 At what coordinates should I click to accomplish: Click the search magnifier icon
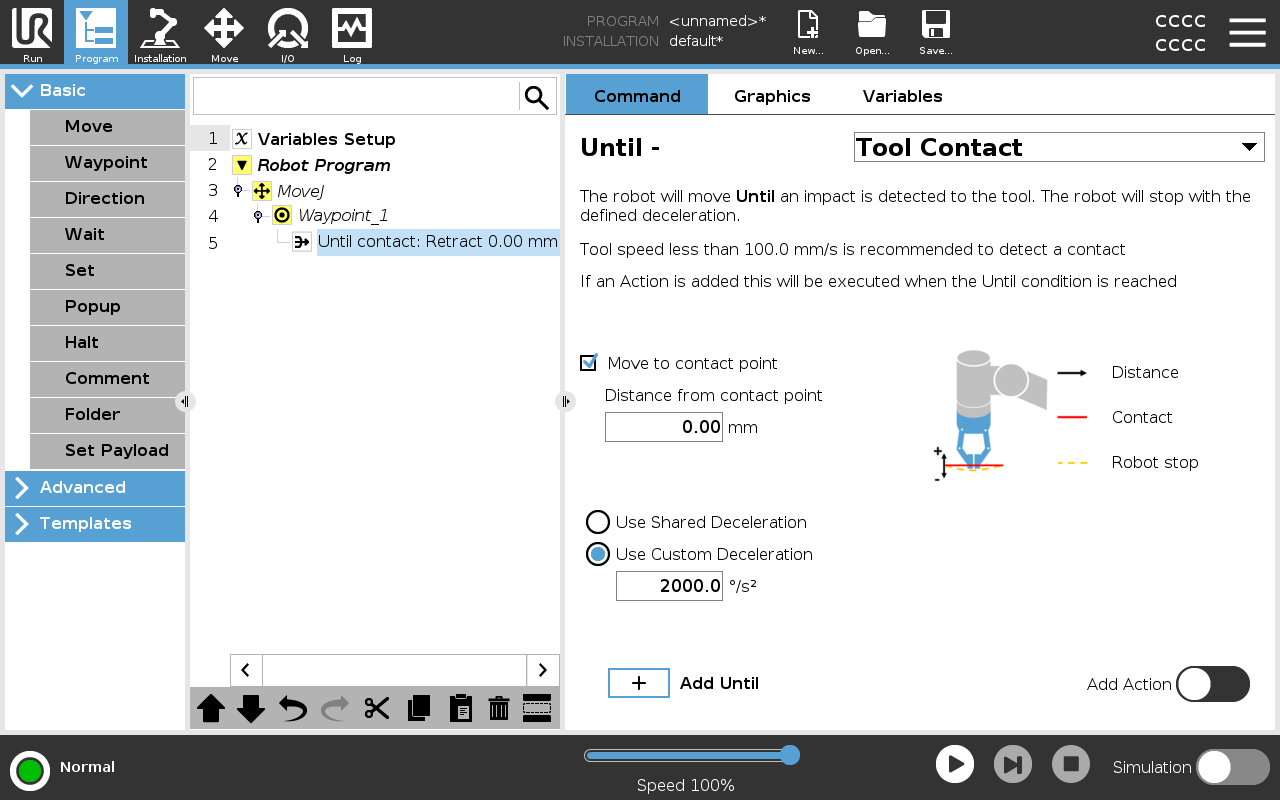pyautogui.click(x=537, y=97)
